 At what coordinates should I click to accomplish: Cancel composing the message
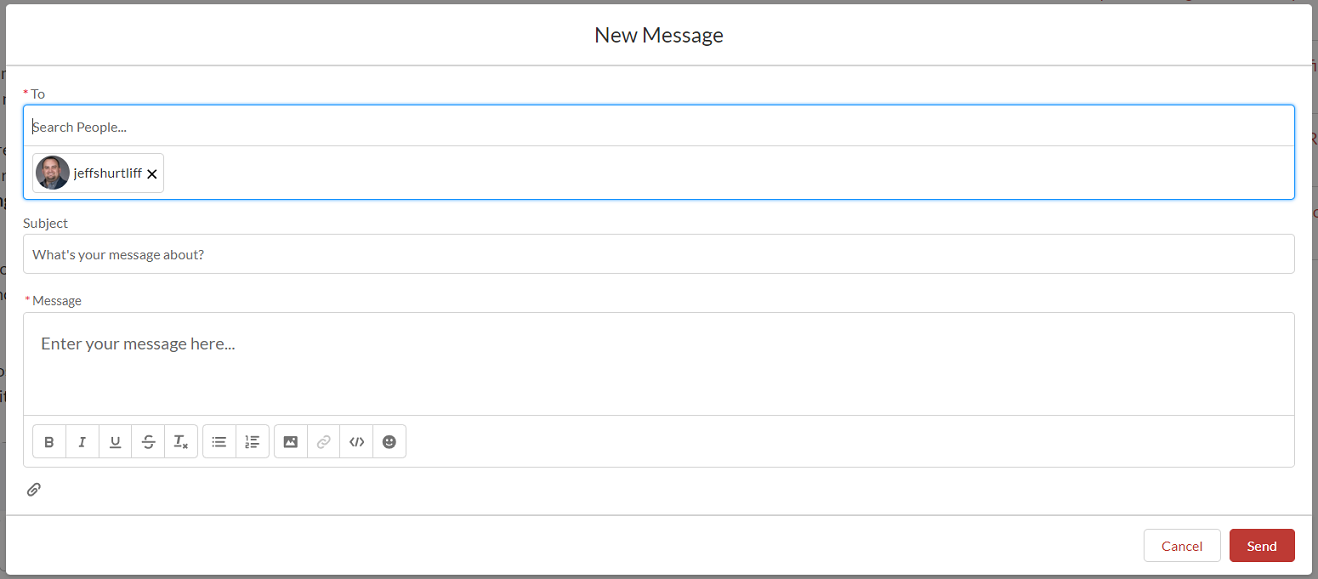1182,545
